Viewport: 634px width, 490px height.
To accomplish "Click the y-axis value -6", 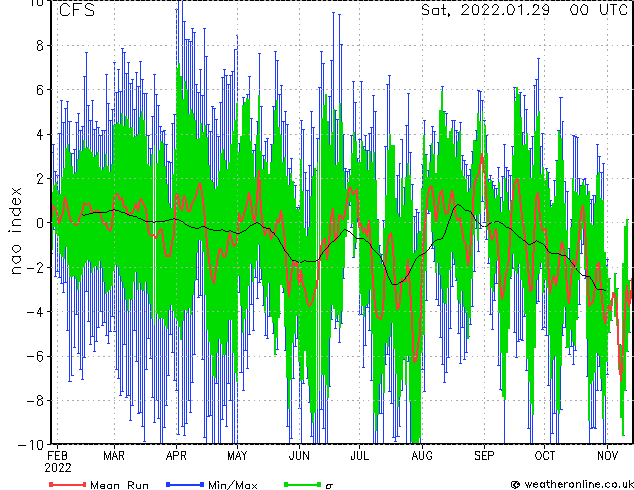I will (x=35, y=356).
